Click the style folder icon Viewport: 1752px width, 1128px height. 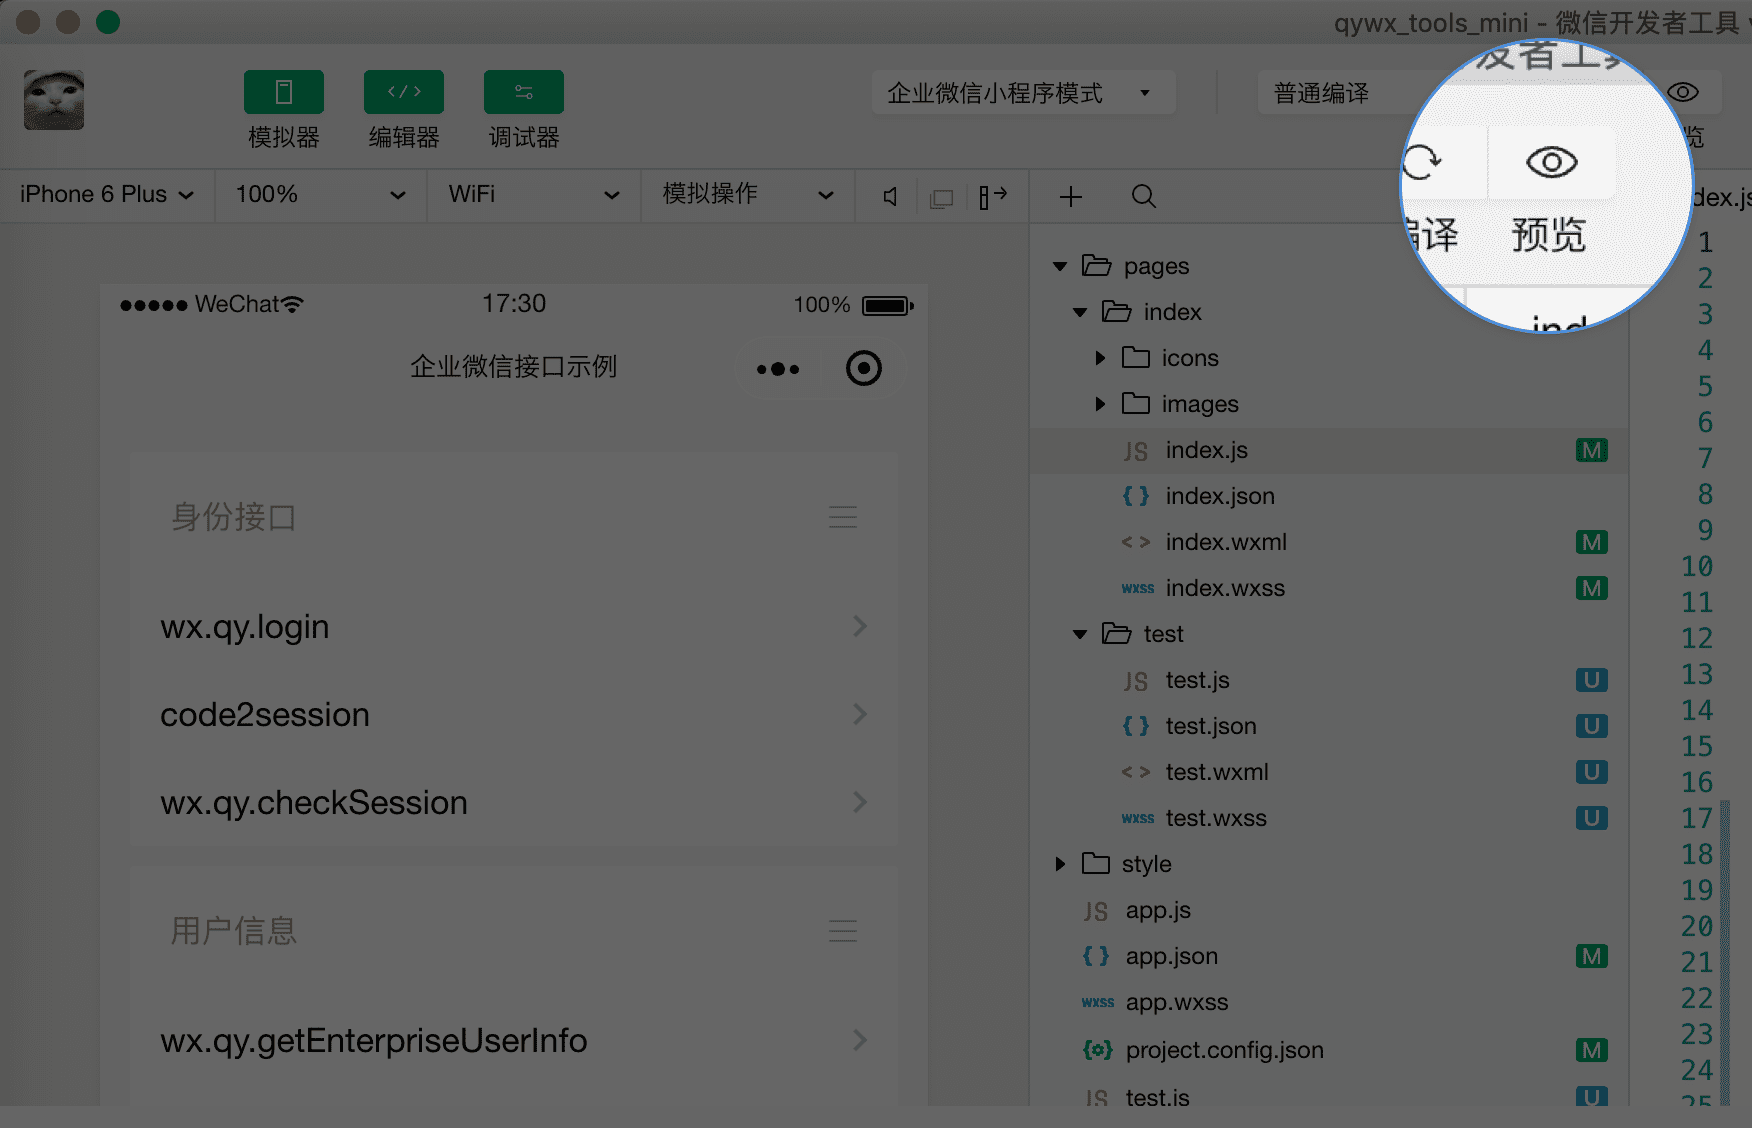(1096, 863)
